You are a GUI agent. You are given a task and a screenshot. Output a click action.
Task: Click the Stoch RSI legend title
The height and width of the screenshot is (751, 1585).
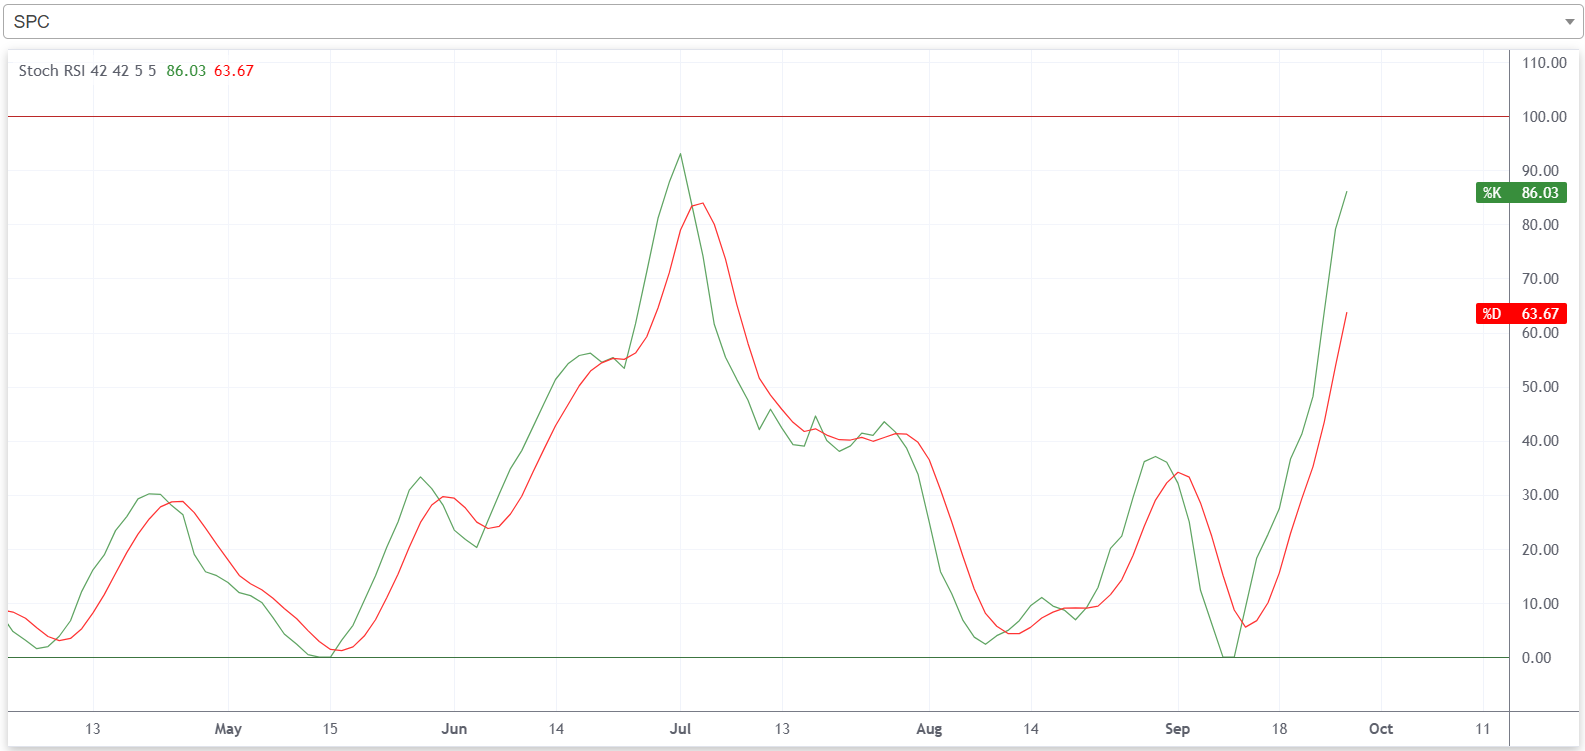(x=87, y=71)
